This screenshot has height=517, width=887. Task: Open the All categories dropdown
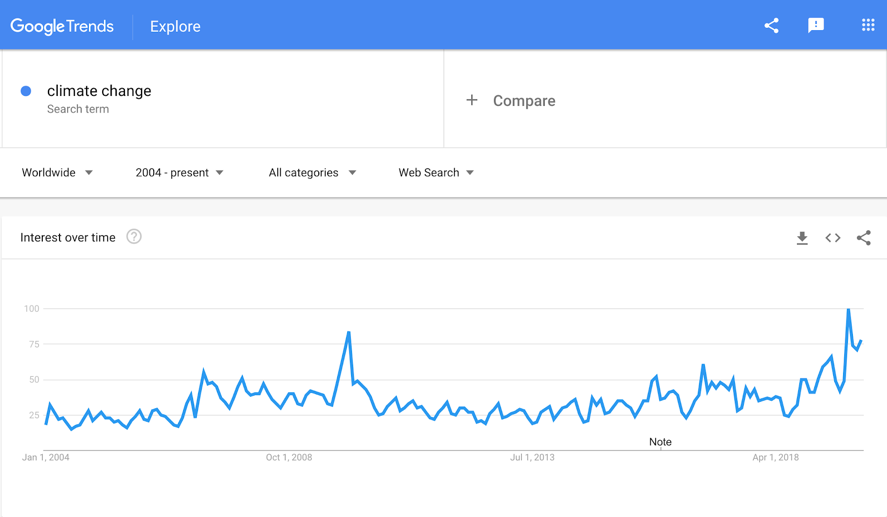pos(312,173)
